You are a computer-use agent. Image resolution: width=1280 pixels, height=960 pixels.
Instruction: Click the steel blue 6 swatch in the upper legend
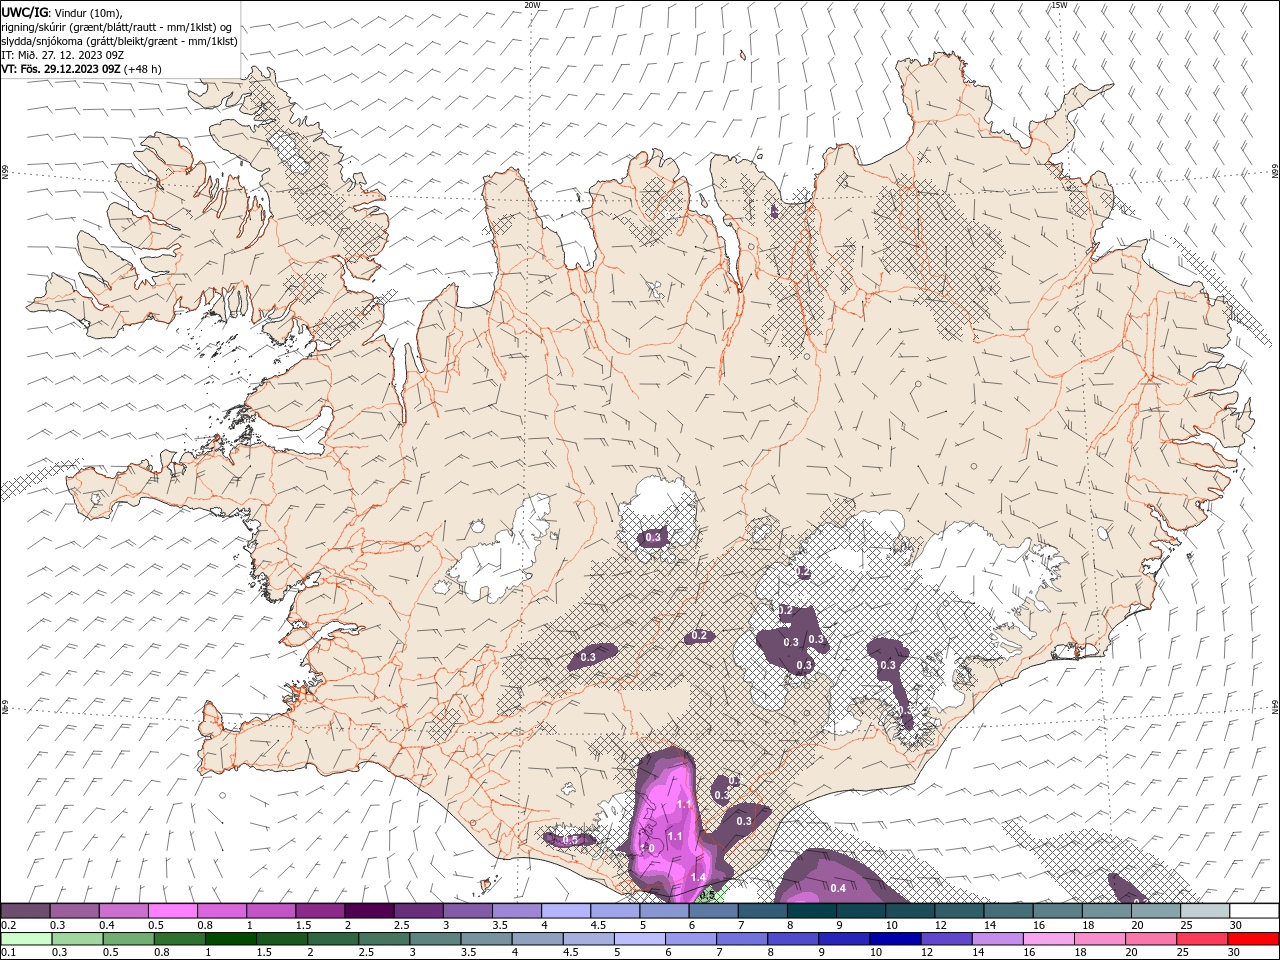(x=713, y=911)
